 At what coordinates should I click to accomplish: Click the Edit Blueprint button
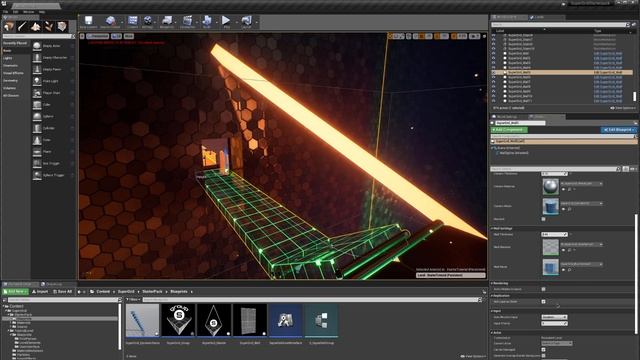(x=618, y=130)
